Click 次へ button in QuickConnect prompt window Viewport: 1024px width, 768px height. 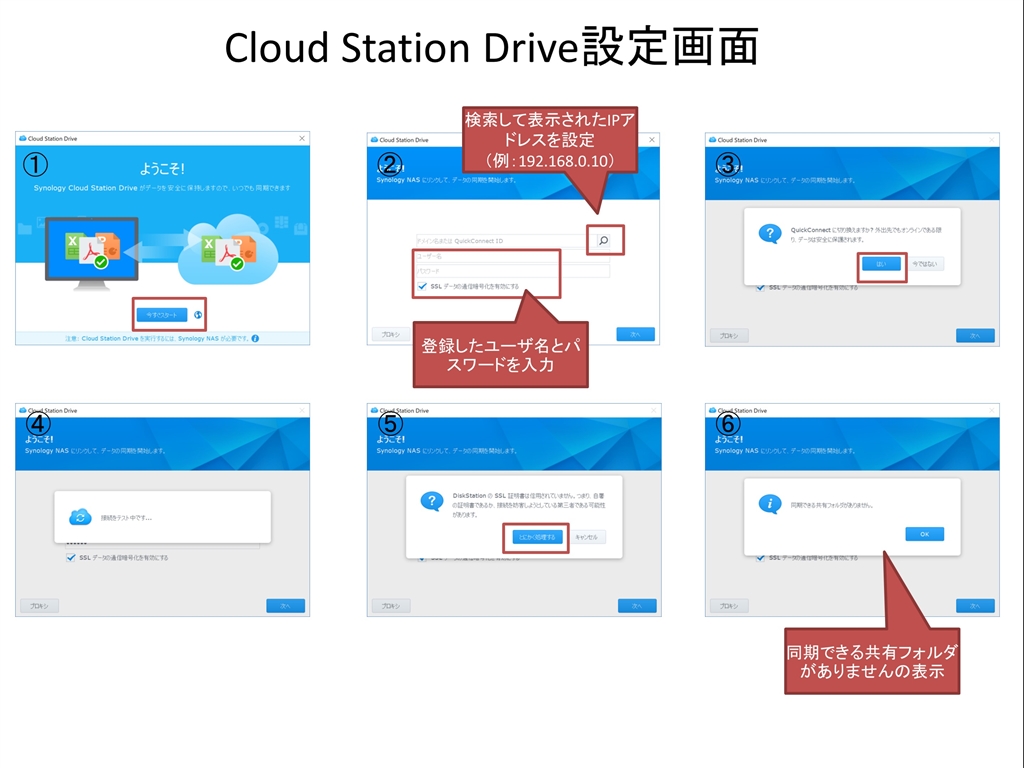(975, 336)
